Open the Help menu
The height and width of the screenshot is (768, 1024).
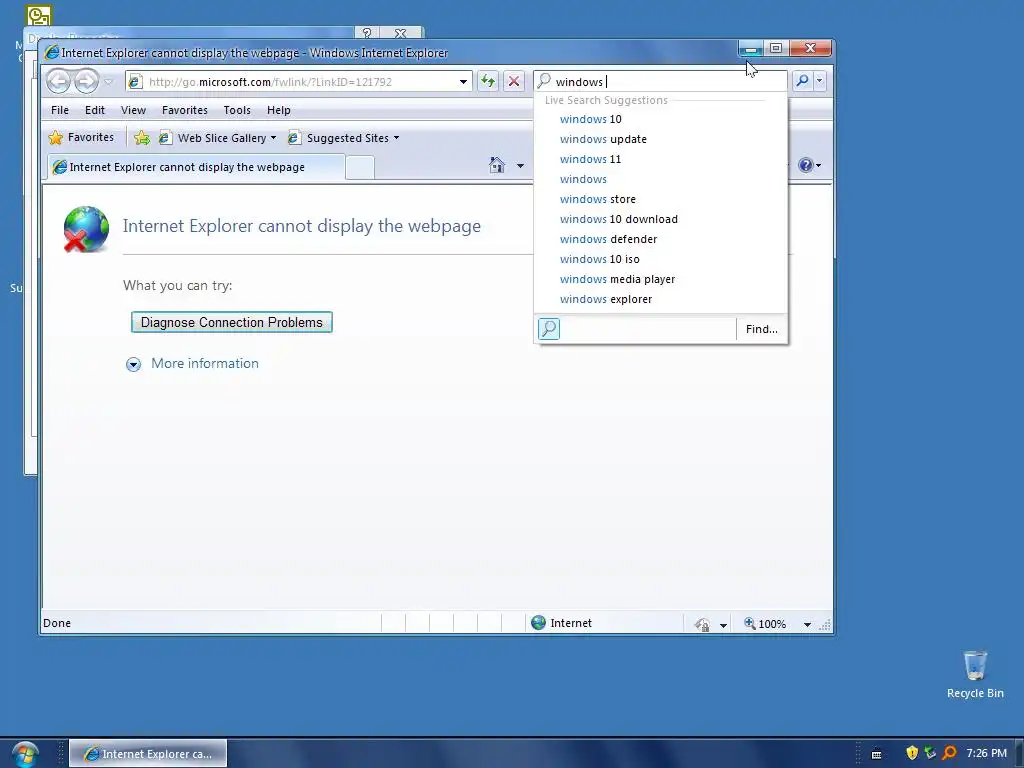click(279, 110)
